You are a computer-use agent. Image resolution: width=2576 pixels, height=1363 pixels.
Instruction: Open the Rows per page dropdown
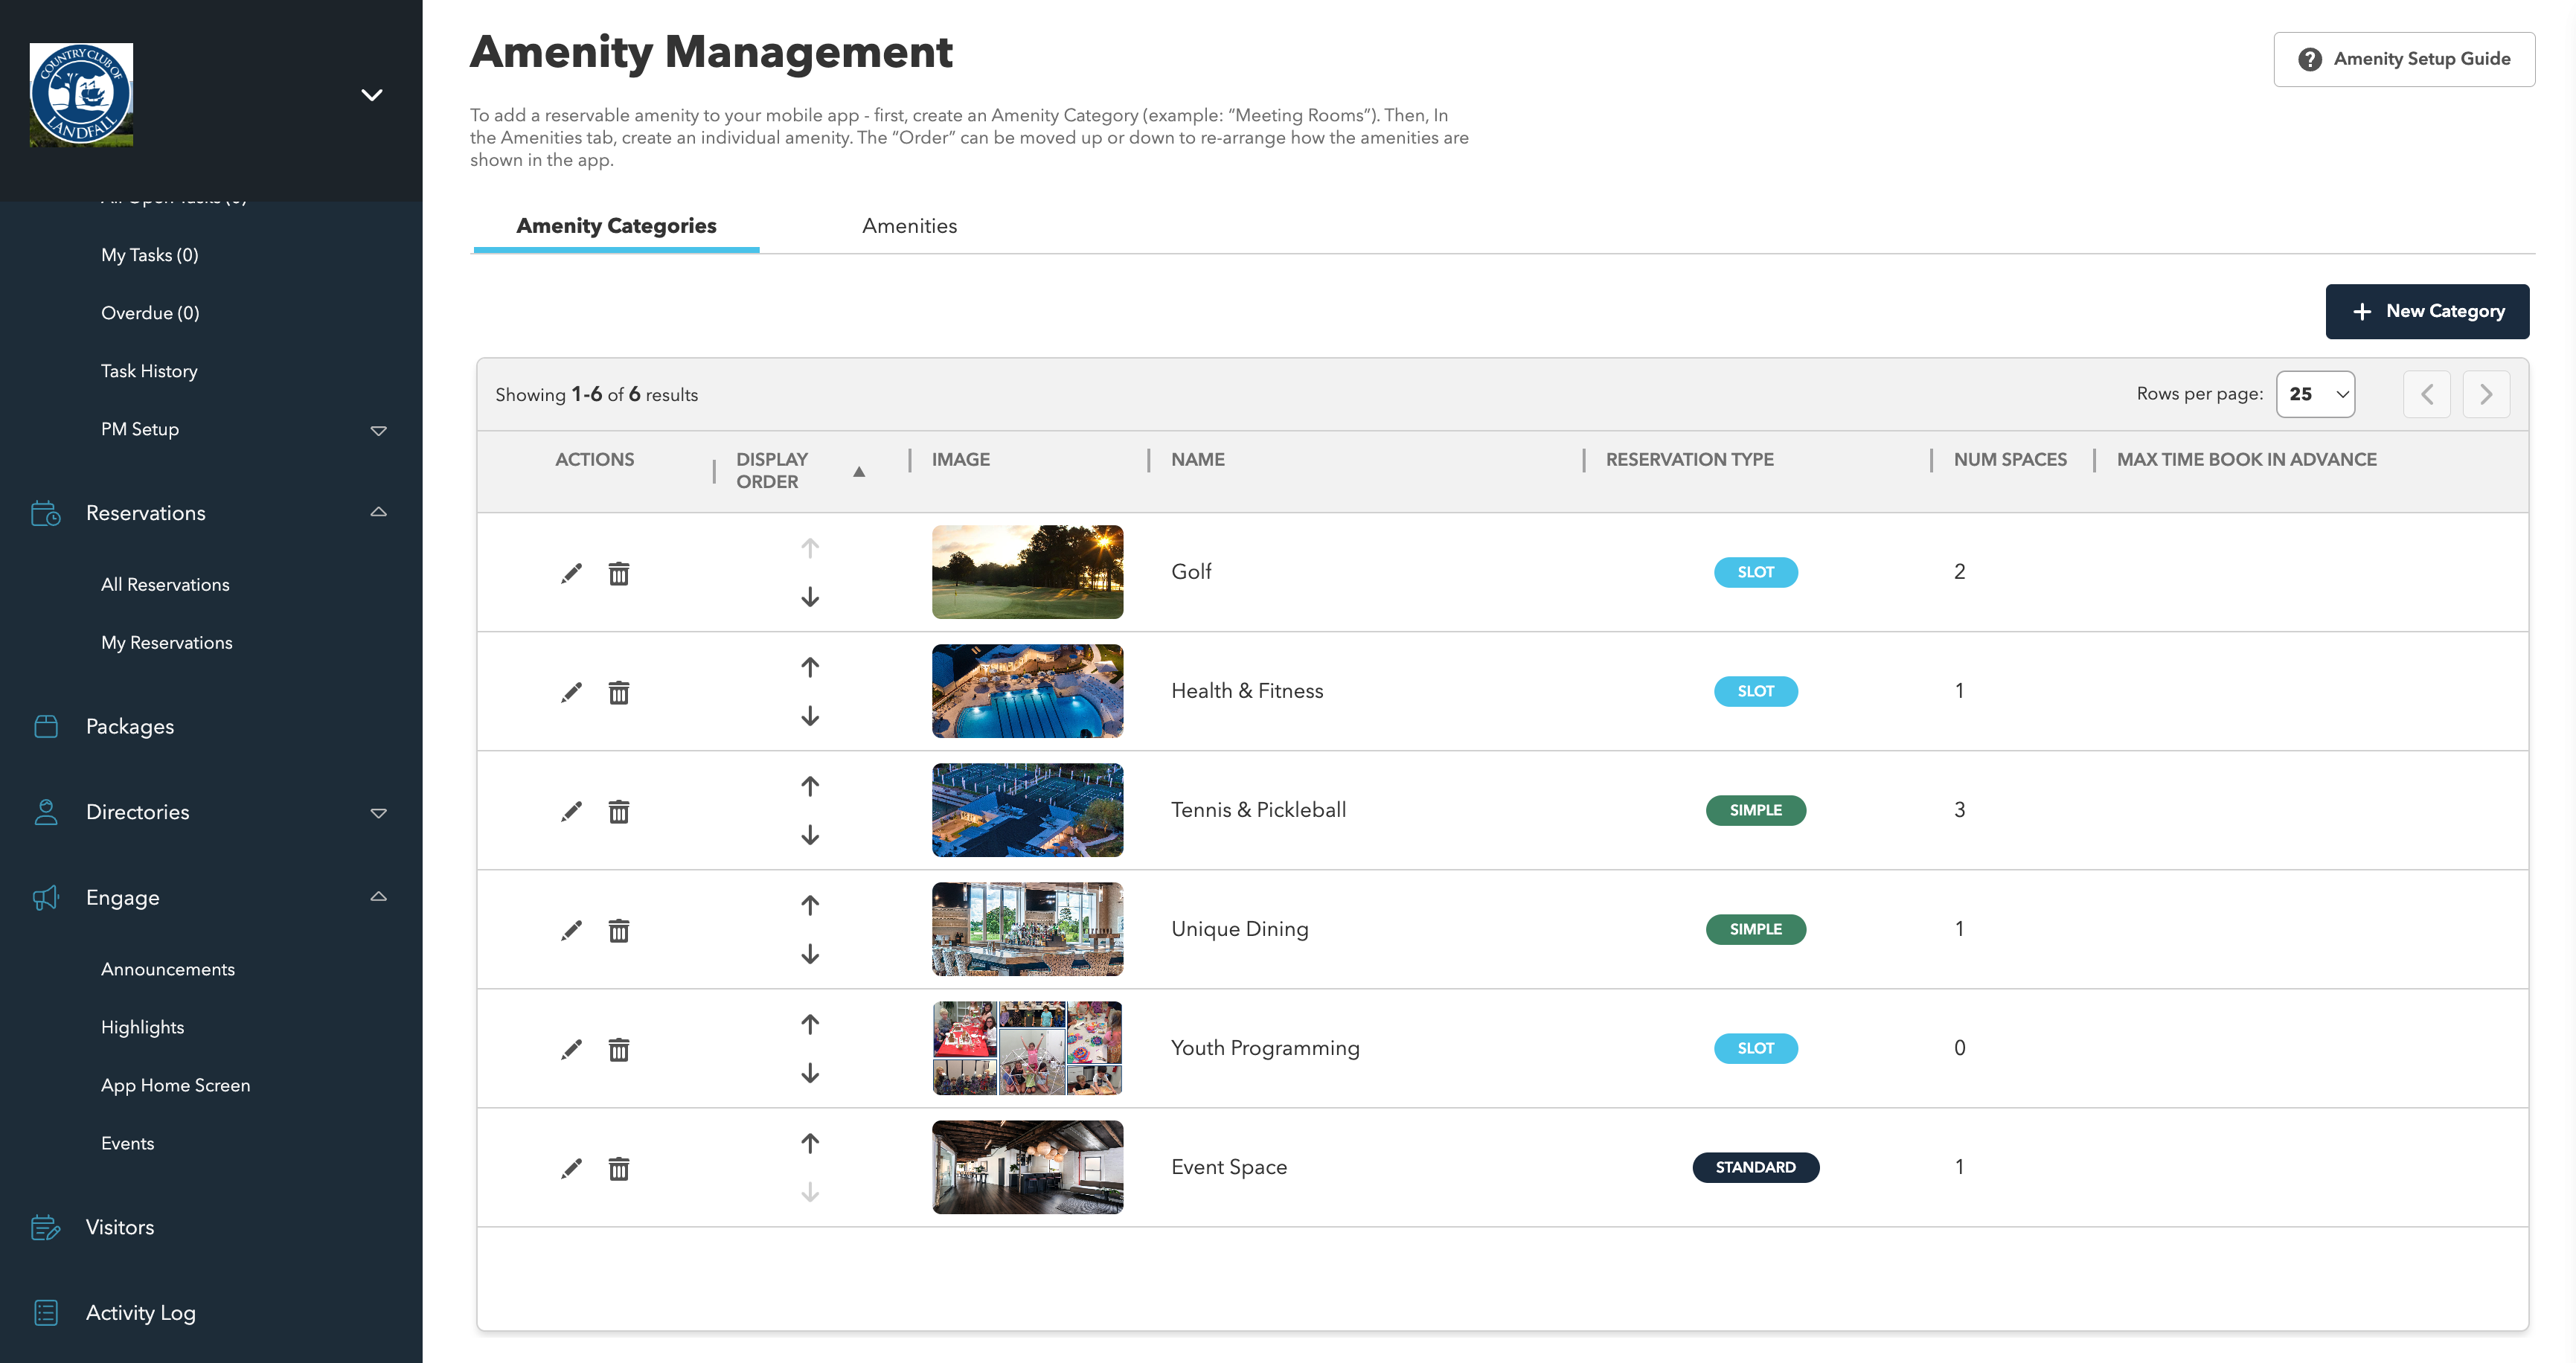point(2315,394)
